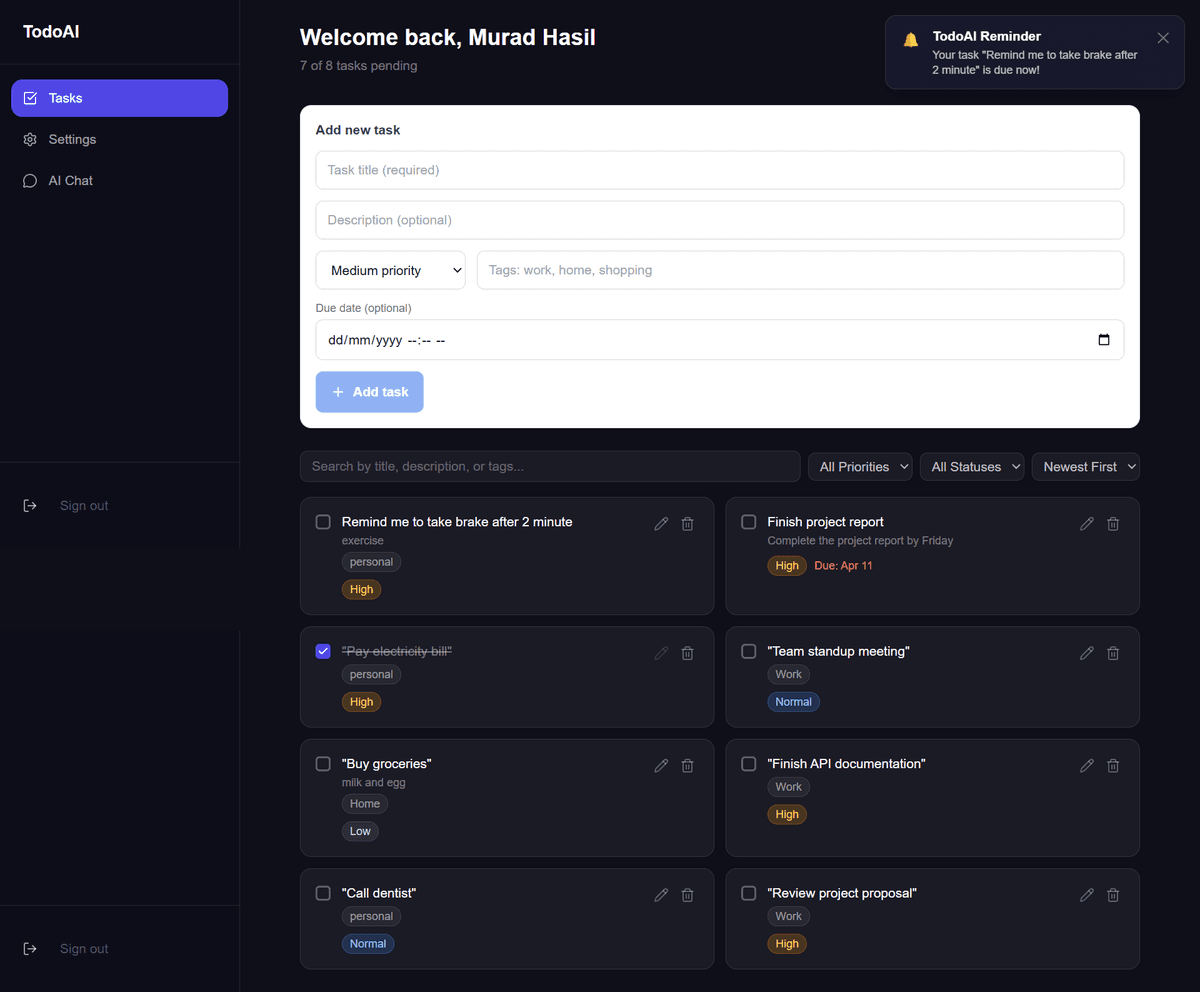1200x992 pixels.
Task: Open the Newest First sort dropdown
Action: coord(1085,467)
